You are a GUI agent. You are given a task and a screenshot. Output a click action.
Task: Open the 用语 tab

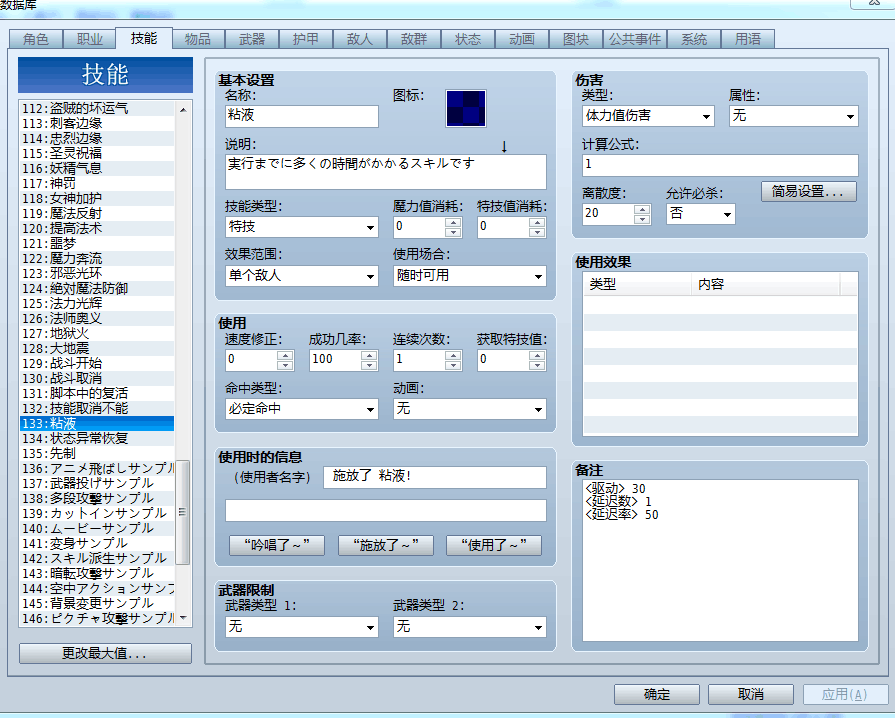(748, 39)
